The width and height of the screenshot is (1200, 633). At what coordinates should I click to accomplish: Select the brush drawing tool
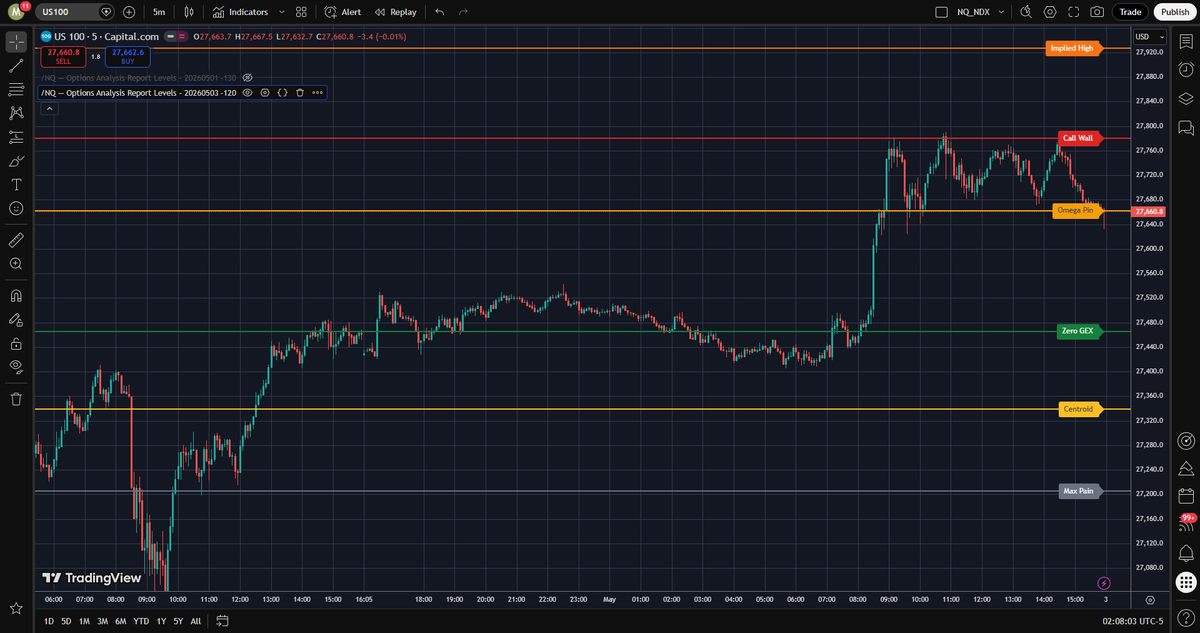point(16,161)
